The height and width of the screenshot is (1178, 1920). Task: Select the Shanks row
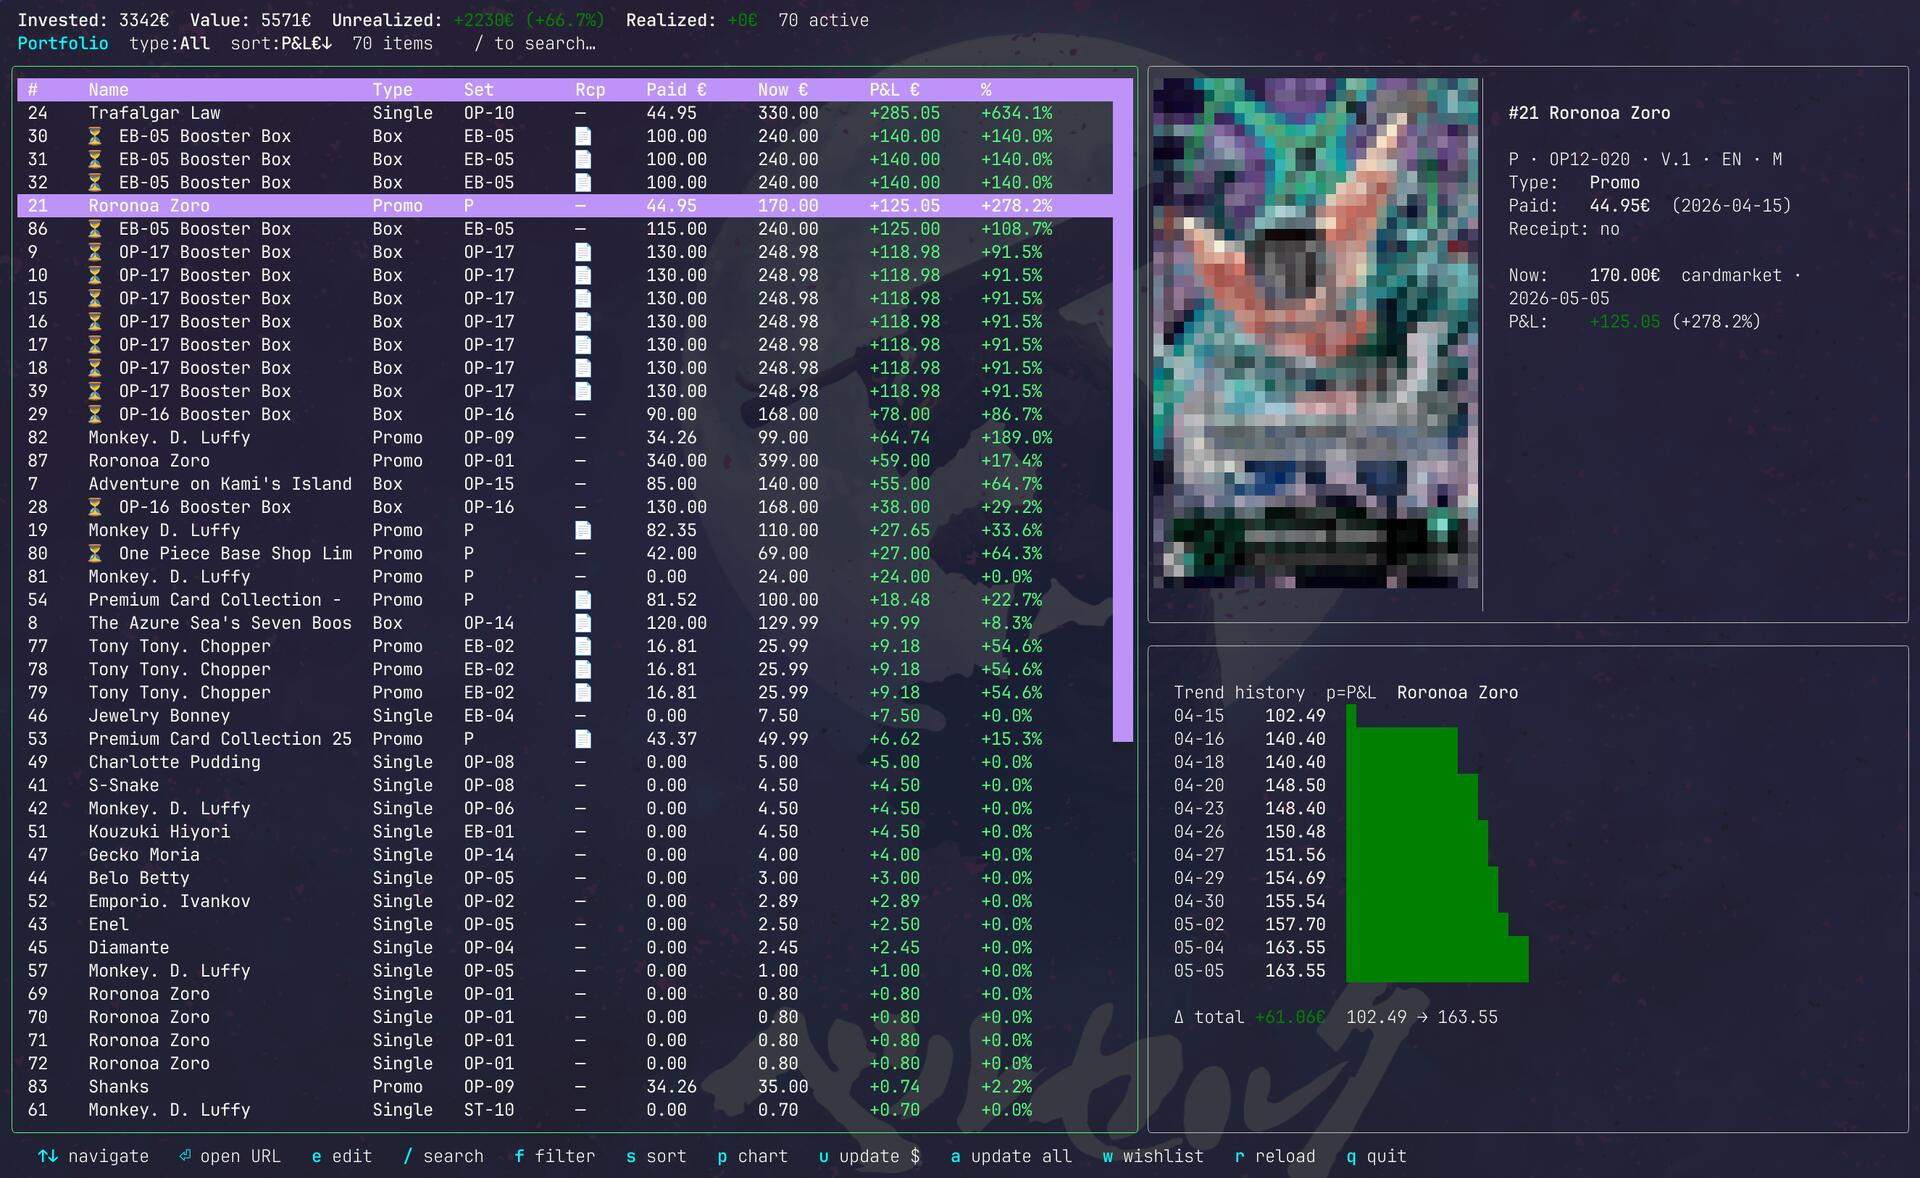(565, 1087)
